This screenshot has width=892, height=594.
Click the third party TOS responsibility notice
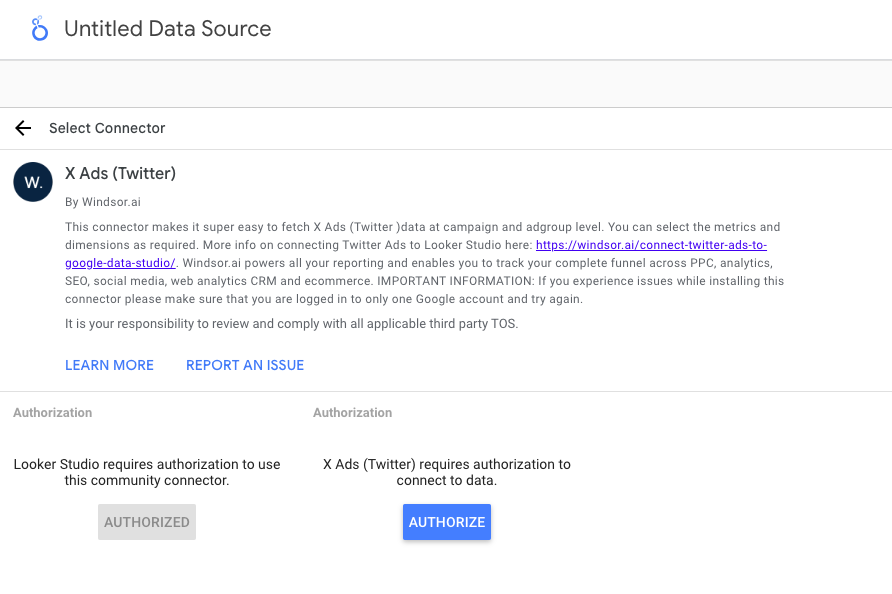coord(291,324)
